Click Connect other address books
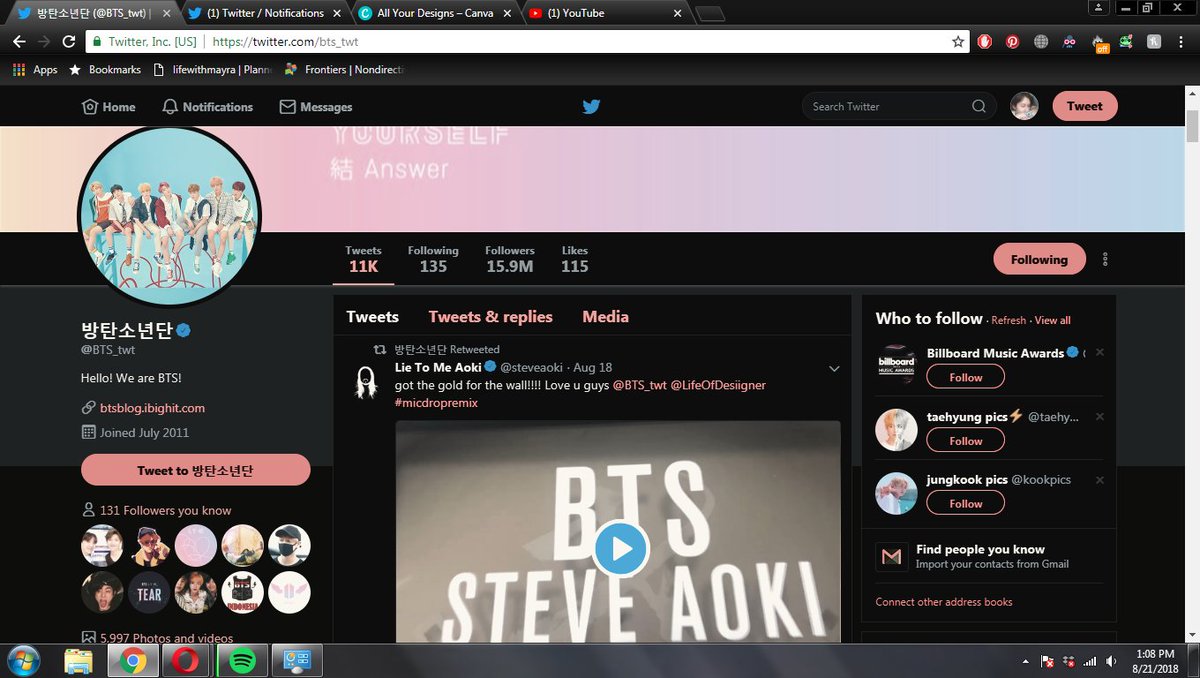The height and width of the screenshot is (678, 1200). pyautogui.click(x=944, y=602)
